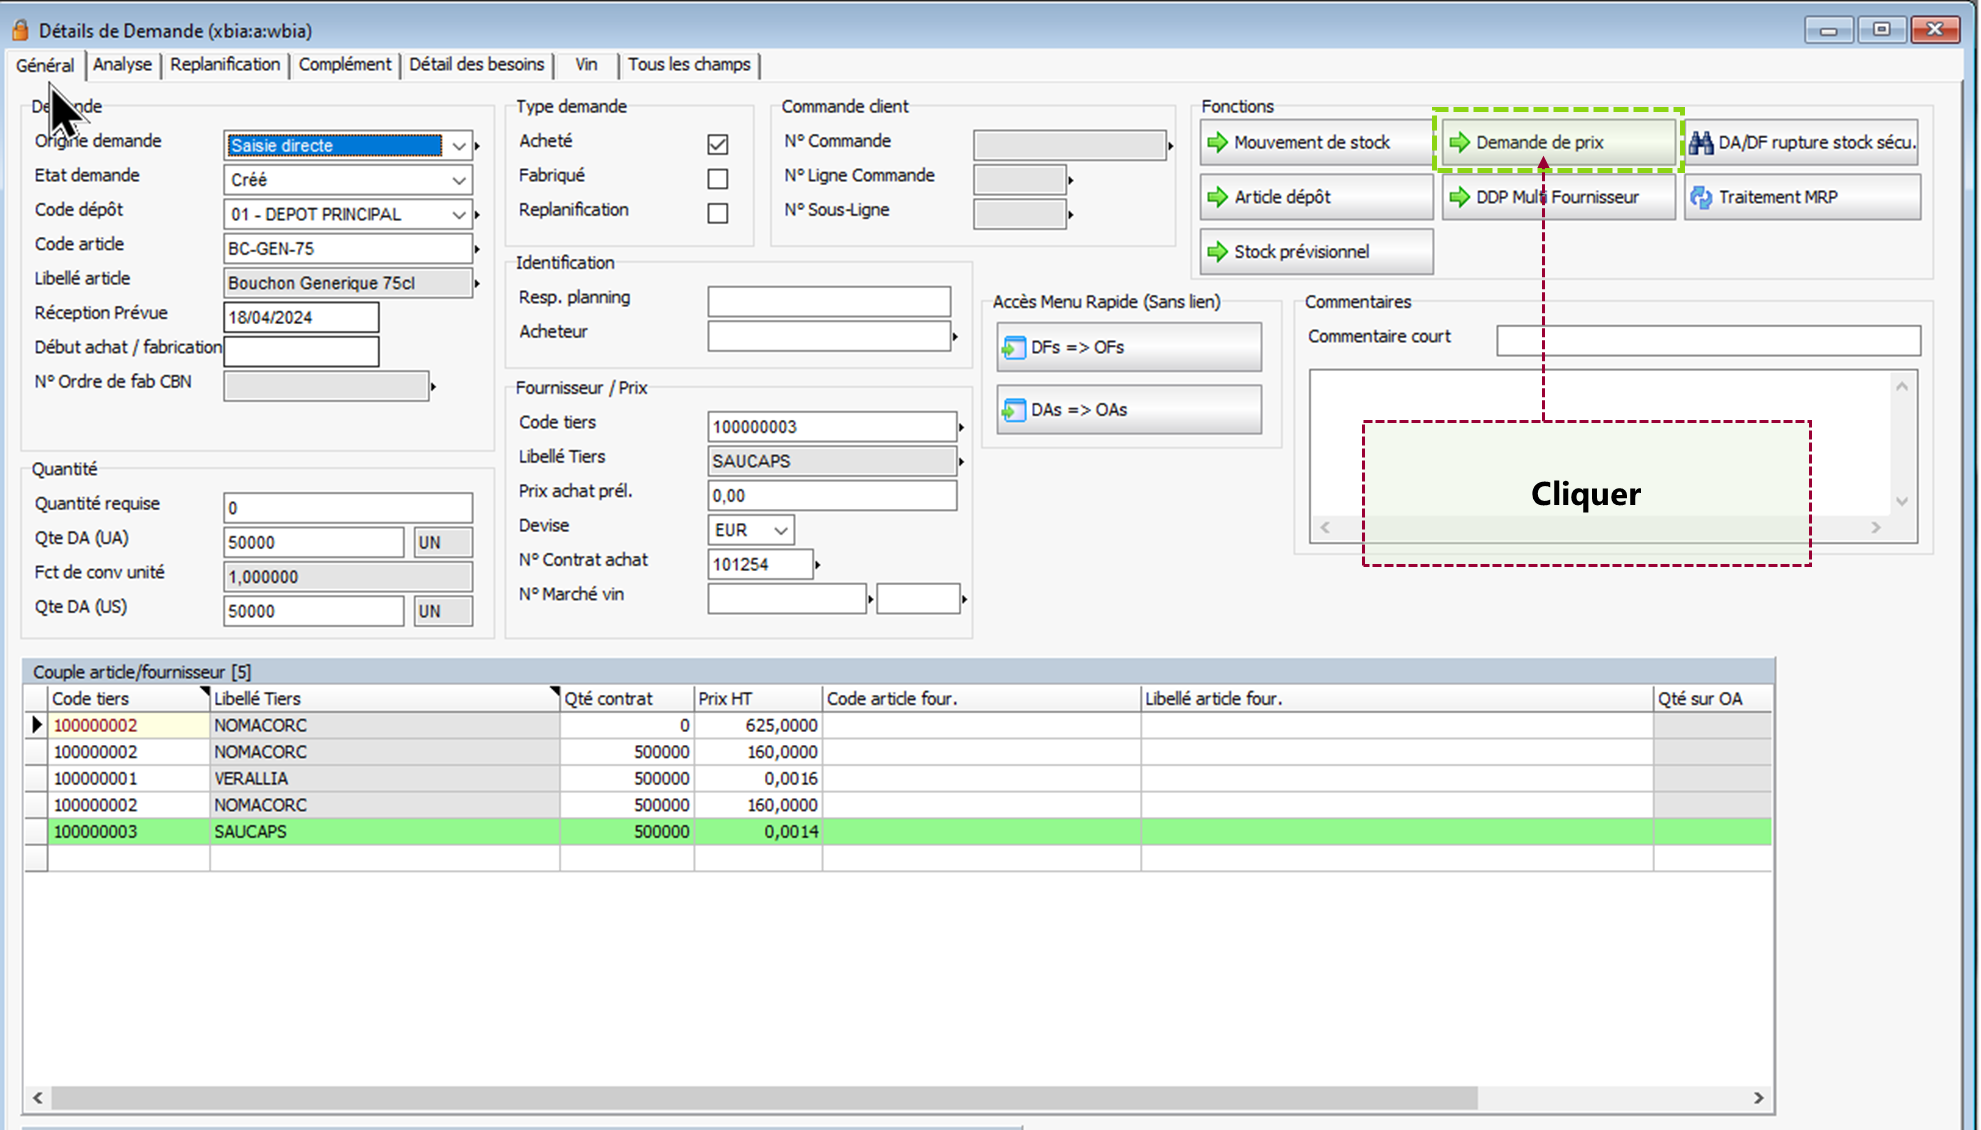Uncheck the Acheté checkbox
This screenshot has height=1130, width=1981.
pyautogui.click(x=717, y=144)
